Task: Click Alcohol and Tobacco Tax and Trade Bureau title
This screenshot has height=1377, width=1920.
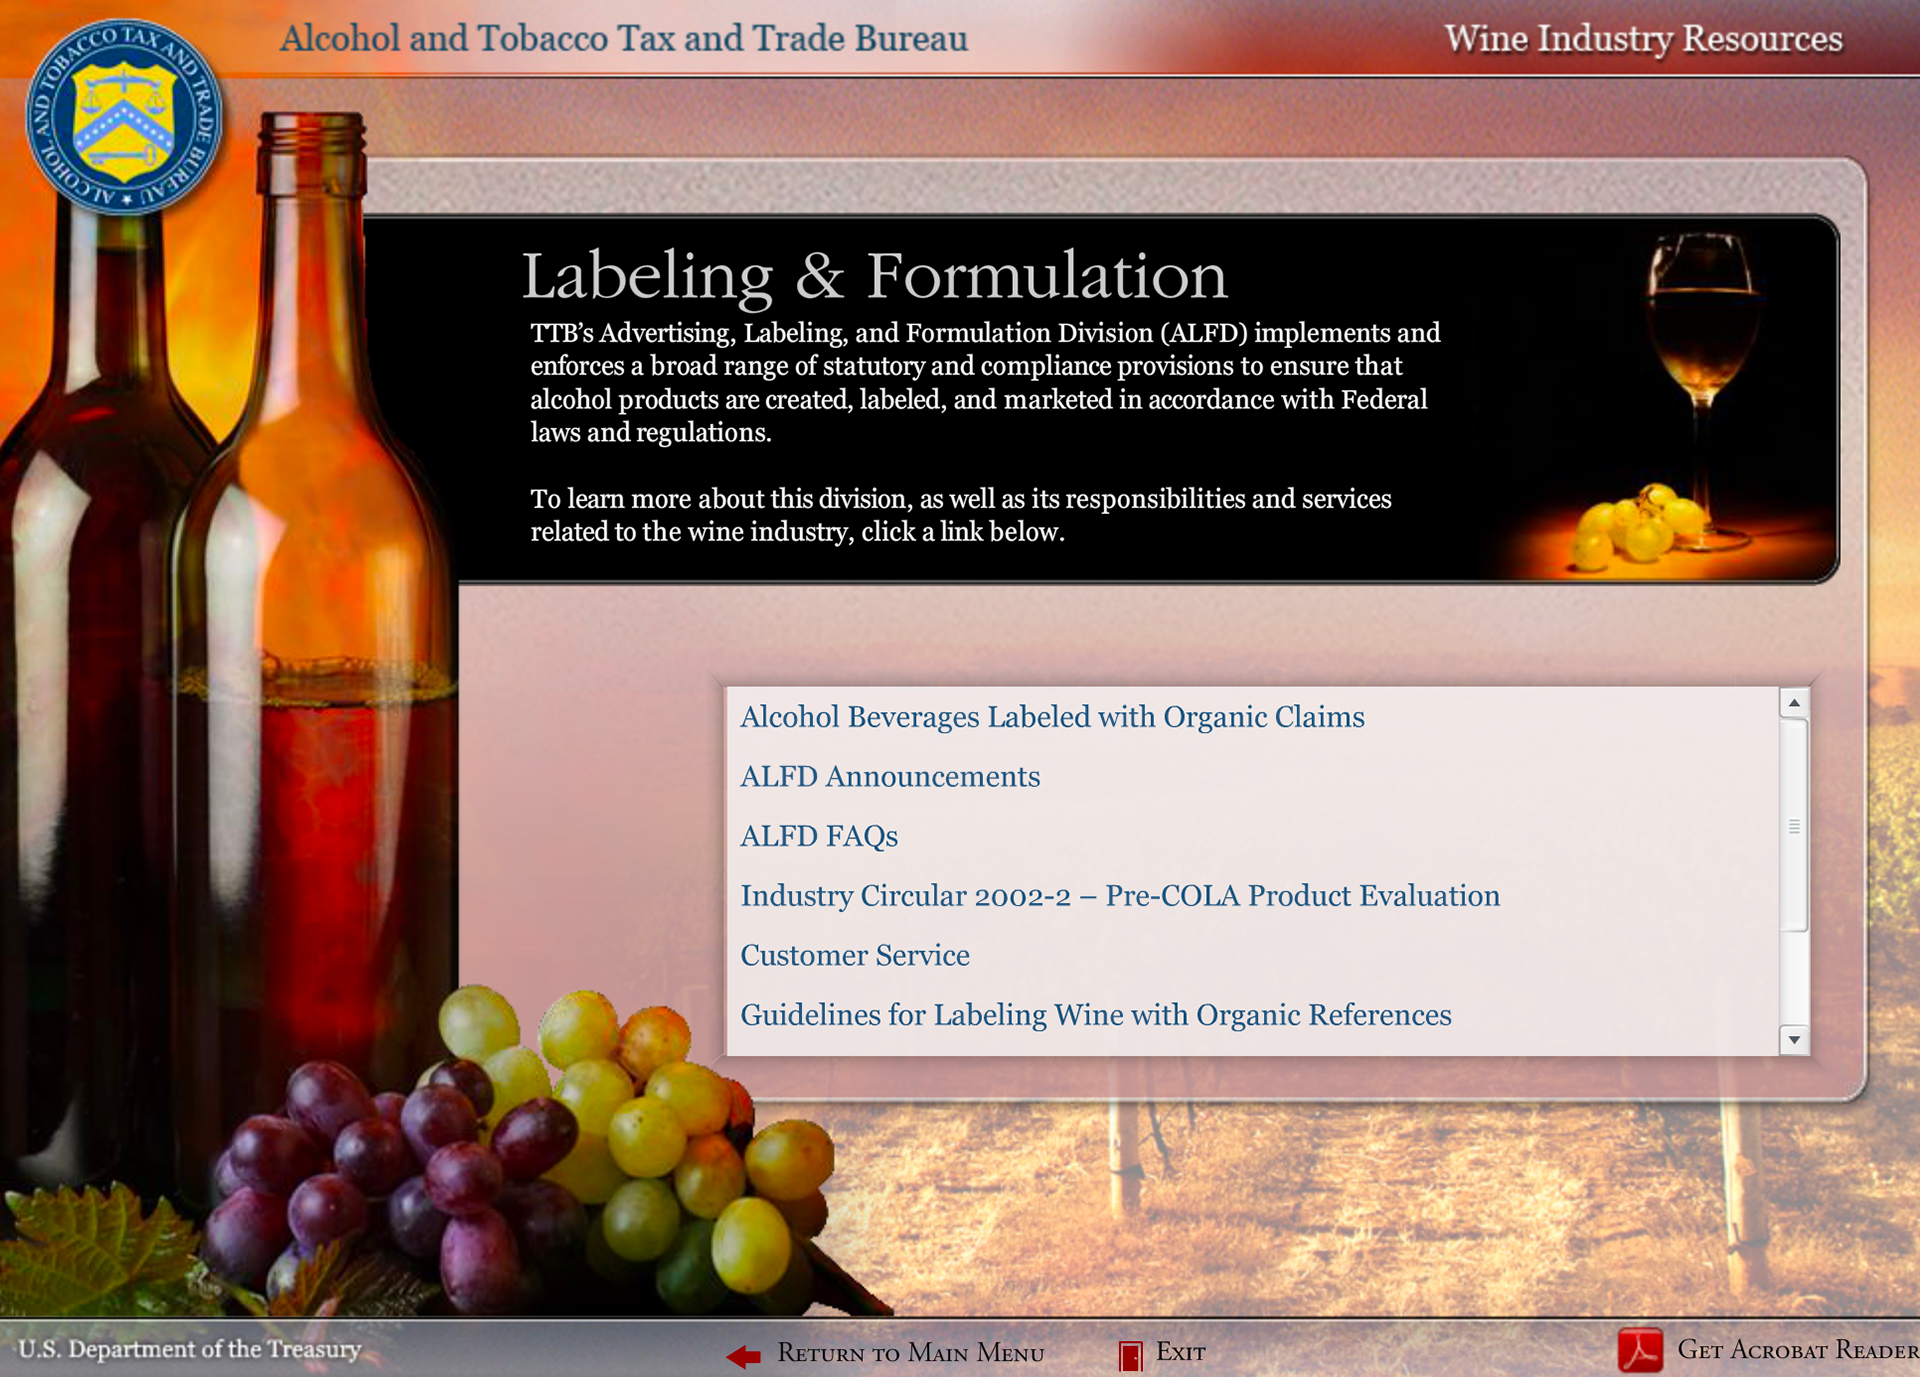Action: click(624, 38)
